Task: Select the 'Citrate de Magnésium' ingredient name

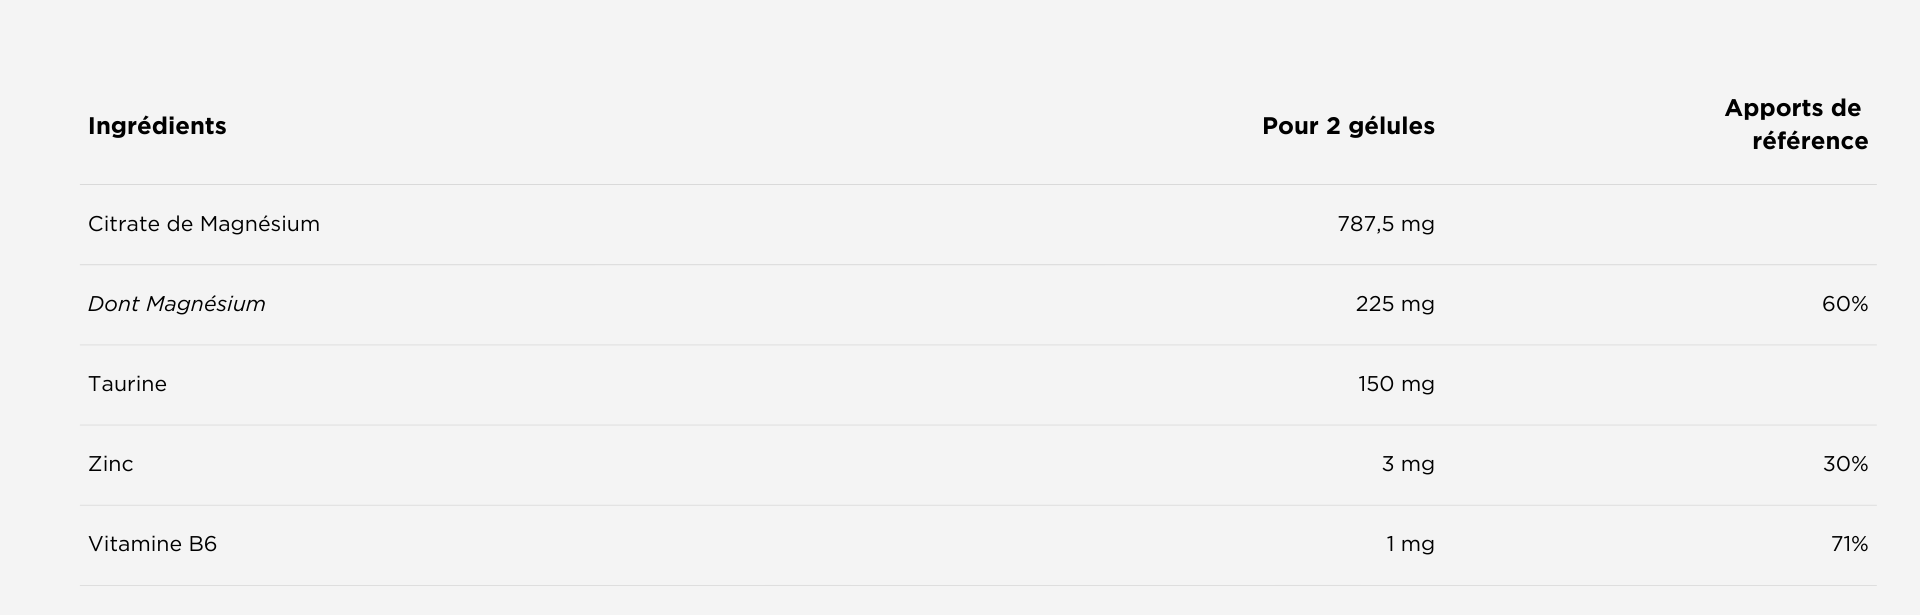Action: point(204,224)
